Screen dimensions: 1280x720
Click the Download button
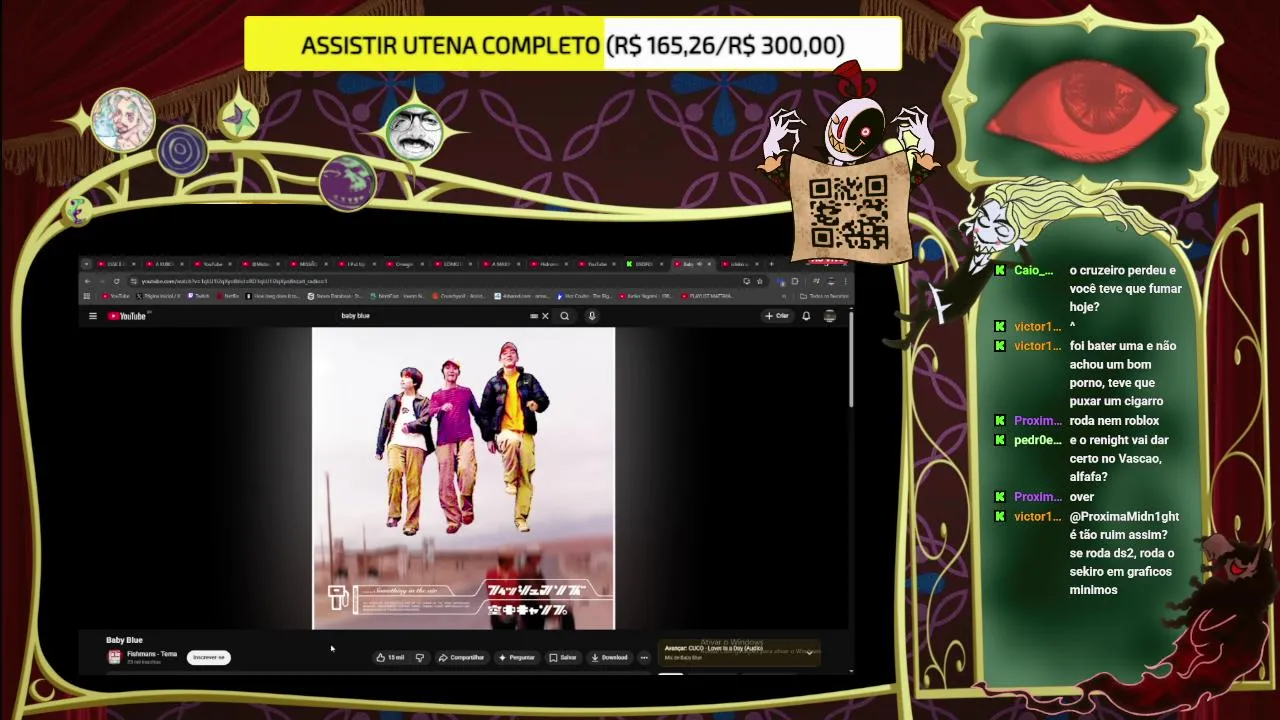pyautogui.click(x=609, y=657)
